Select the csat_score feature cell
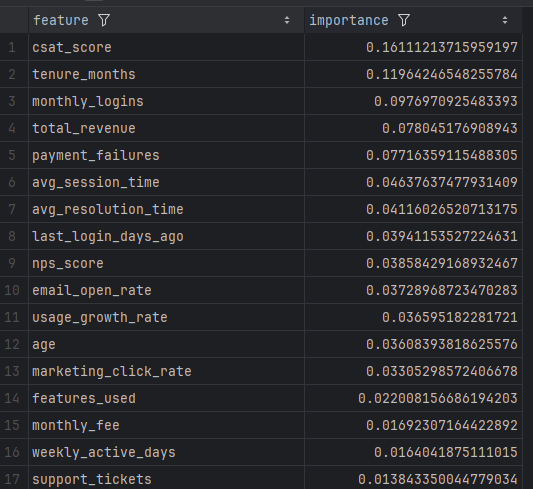Image resolution: width=533 pixels, height=489 pixels. pyautogui.click(x=167, y=47)
